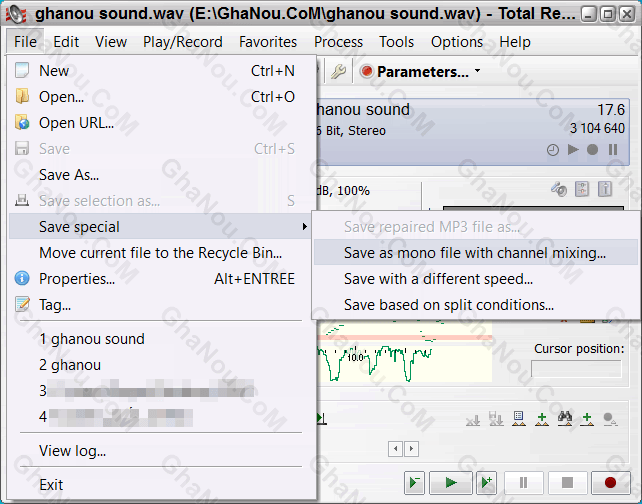Click the small pause indicator in info panel
This screenshot has width=642, height=504.
pos(613,150)
